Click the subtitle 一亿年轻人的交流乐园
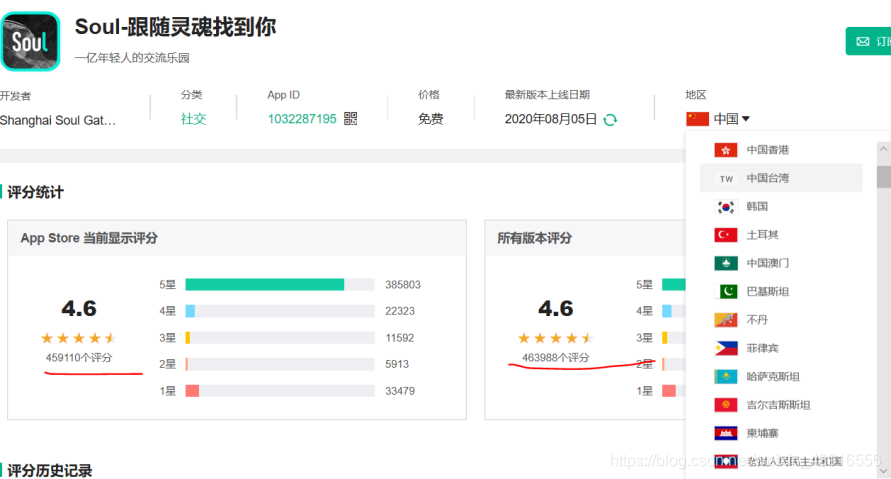The image size is (891, 479). 132,58
